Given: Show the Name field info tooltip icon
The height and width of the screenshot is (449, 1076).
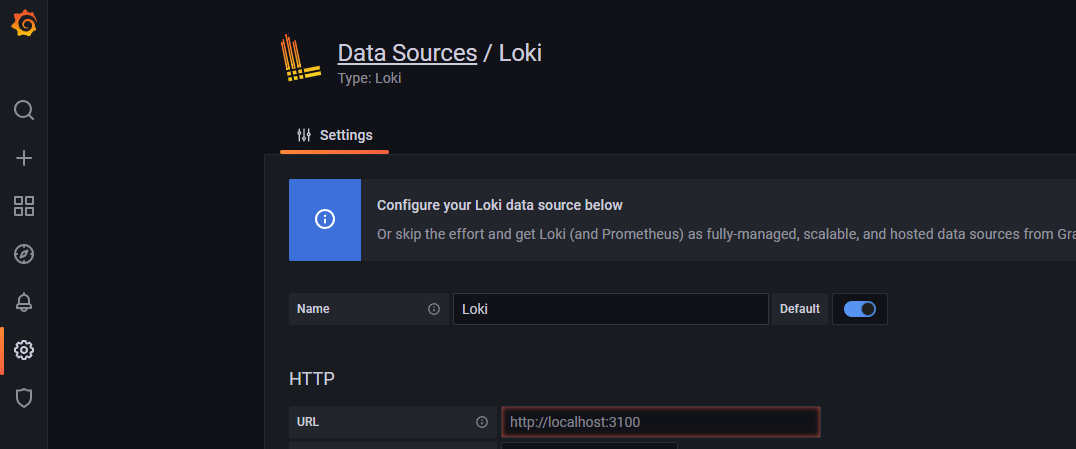Looking at the screenshot, I should pos(434,309).
